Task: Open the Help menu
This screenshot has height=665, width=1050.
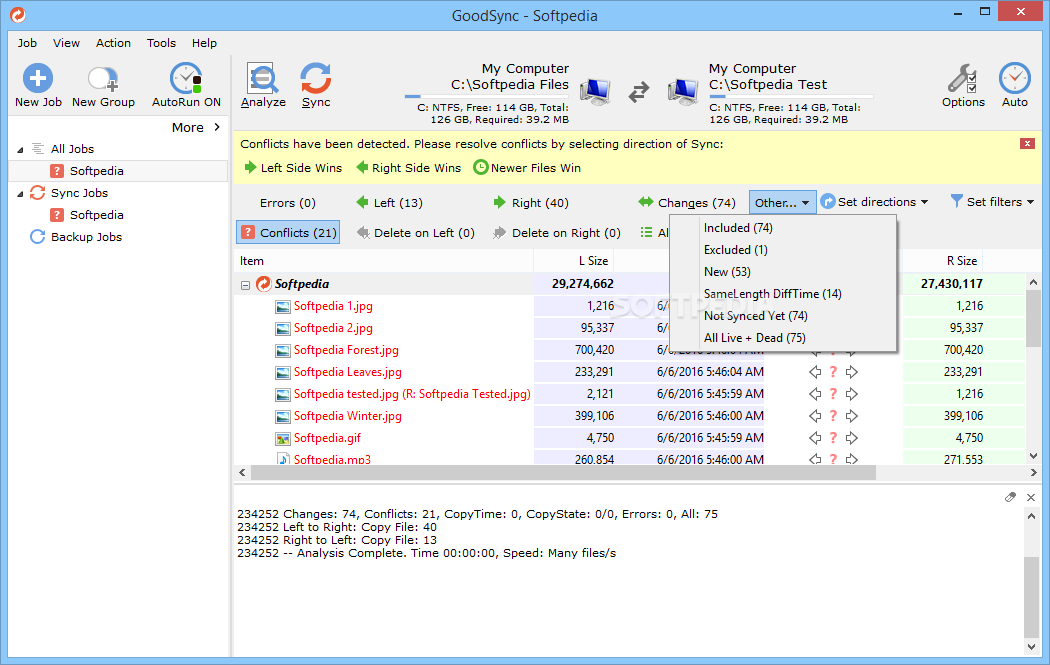Action: pos(204,43)
